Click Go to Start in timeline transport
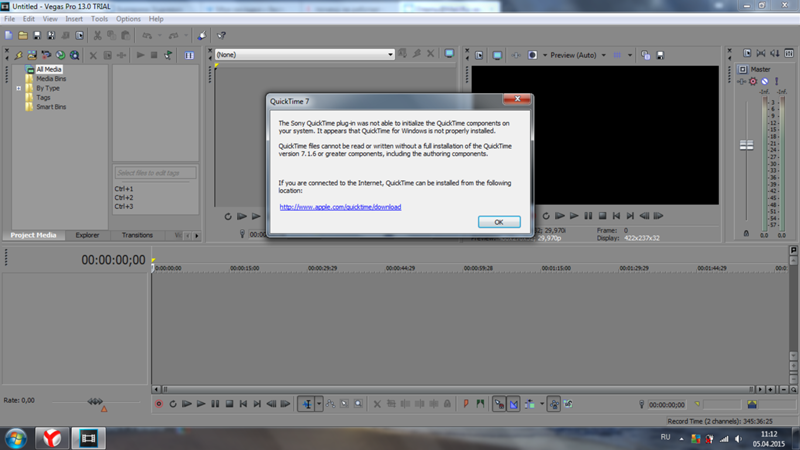The image size is (800, 450). click(243, 404)
